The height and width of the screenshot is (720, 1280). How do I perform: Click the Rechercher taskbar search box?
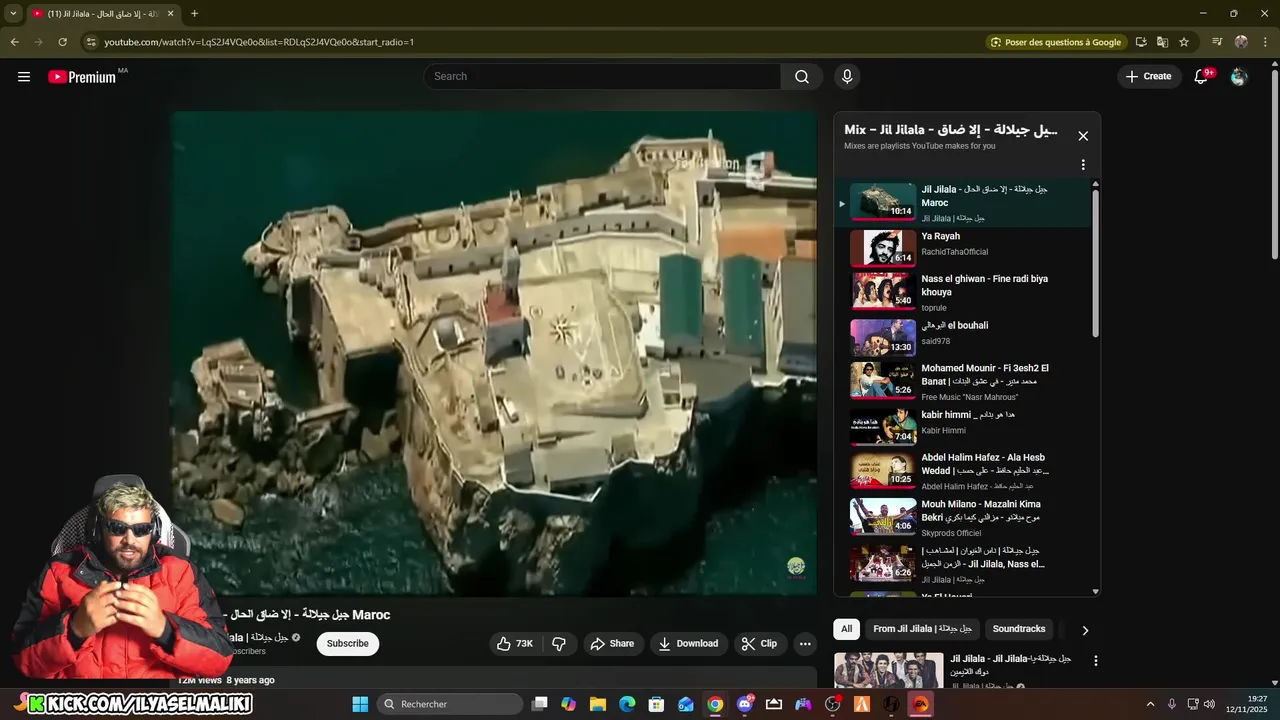[x=450, y=704]
